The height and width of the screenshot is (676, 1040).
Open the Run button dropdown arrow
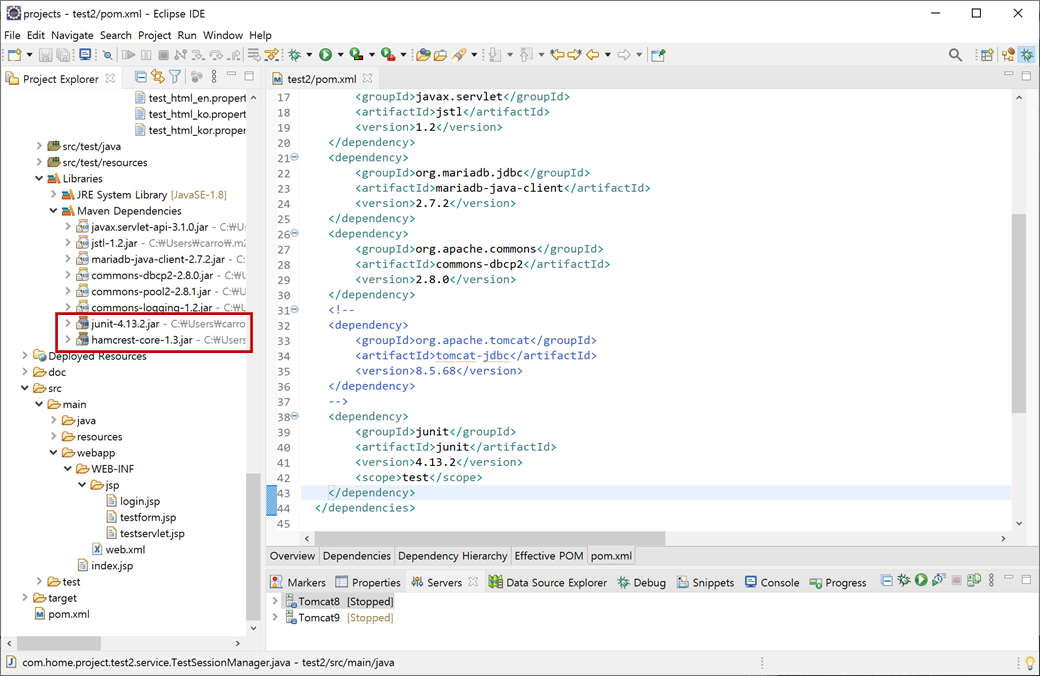(x=340, y=55)
